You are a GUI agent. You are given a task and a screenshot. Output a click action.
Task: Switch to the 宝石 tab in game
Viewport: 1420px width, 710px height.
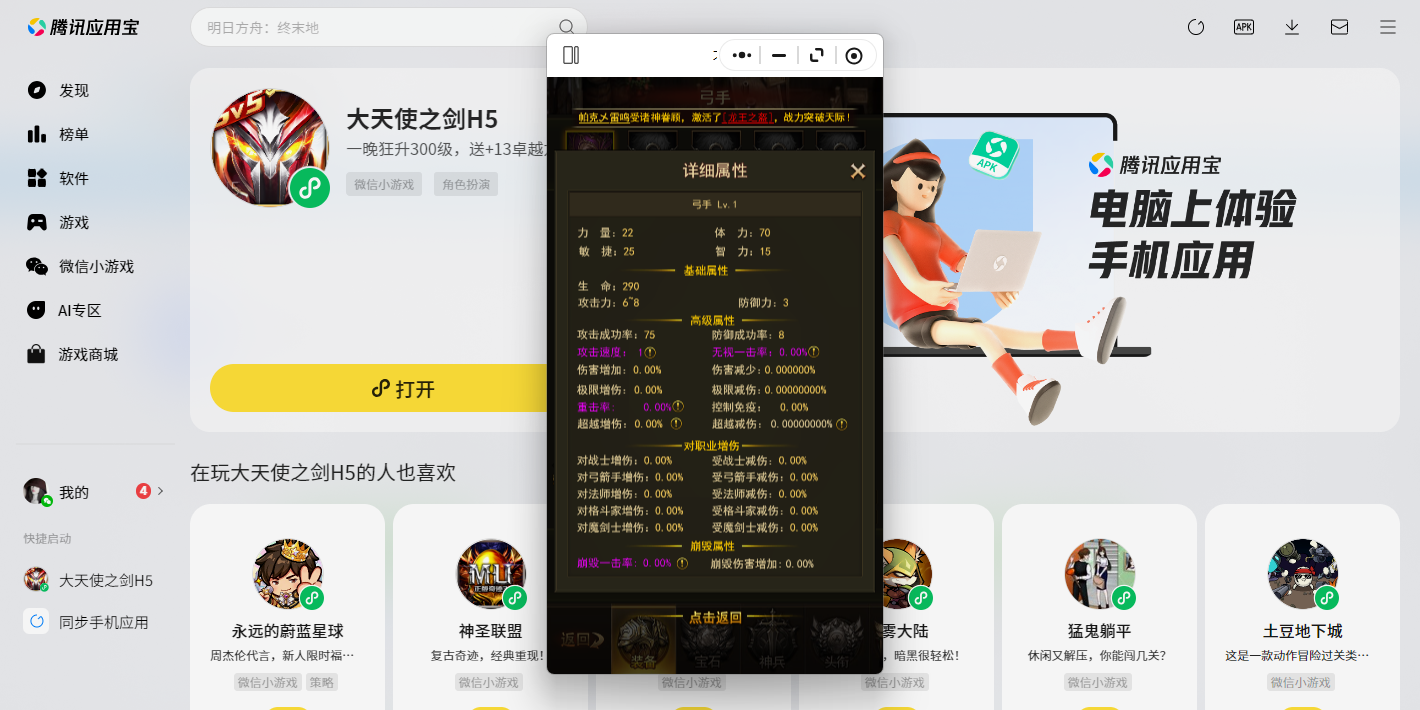[x=707, y=638]
